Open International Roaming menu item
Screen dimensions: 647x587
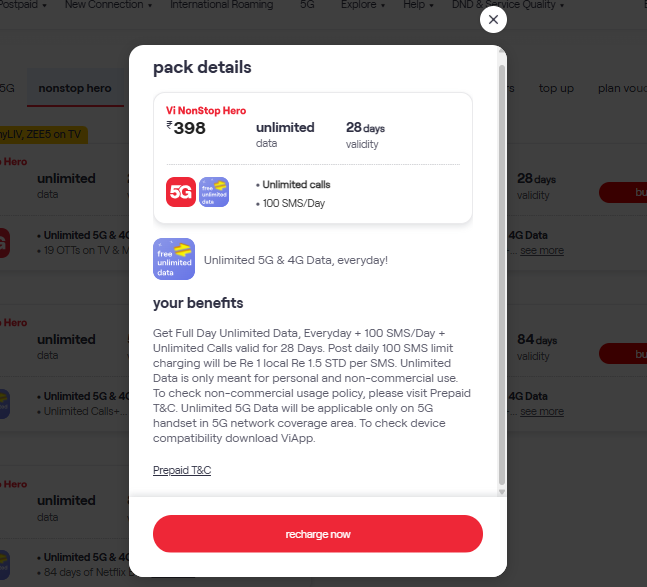(222, 5)
